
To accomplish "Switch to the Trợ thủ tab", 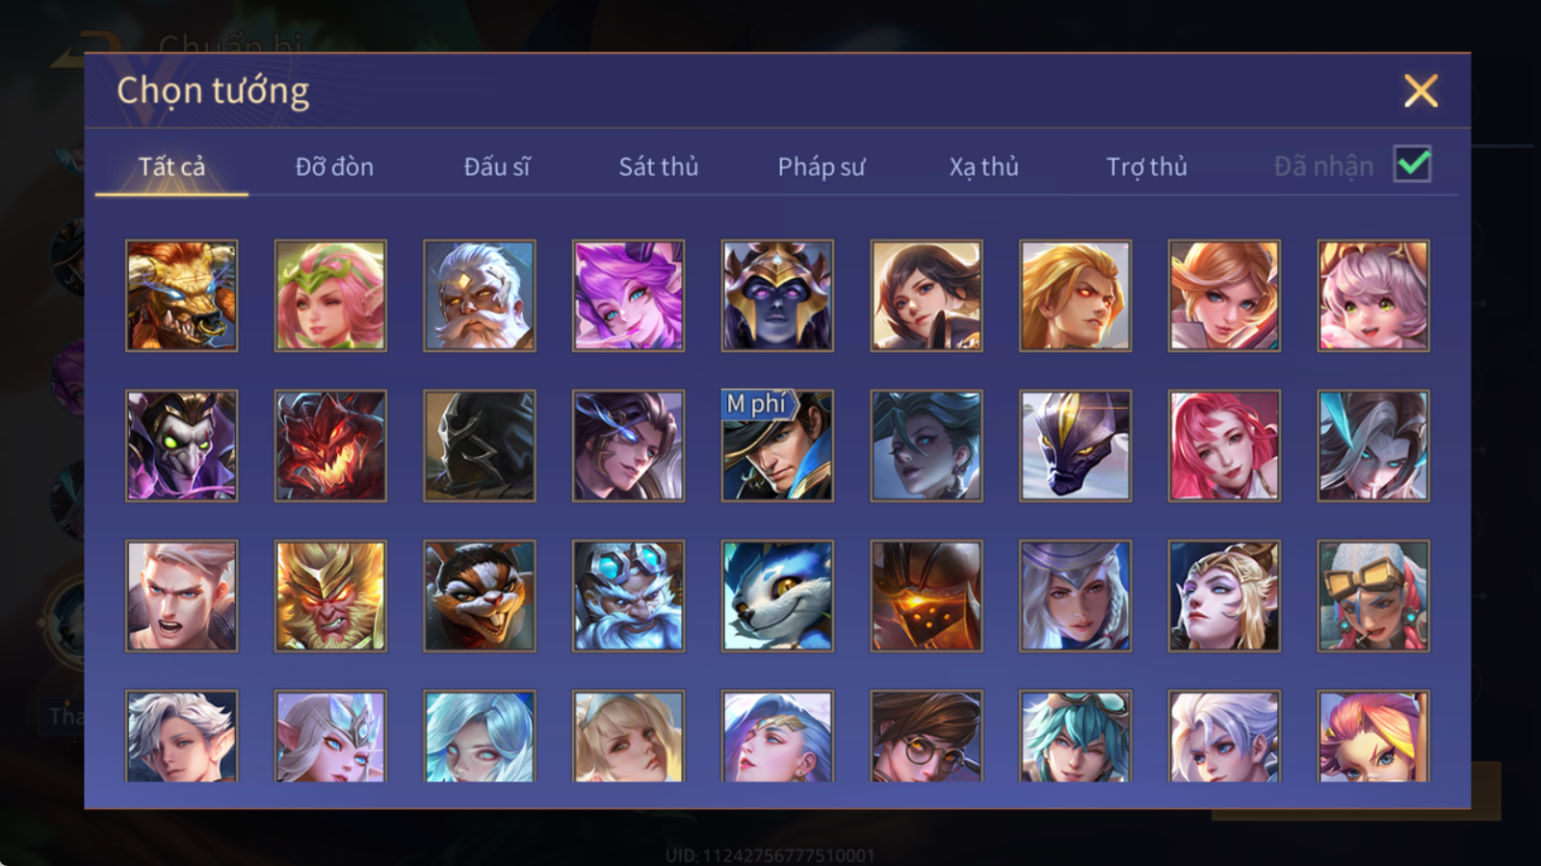I will [x=1146, y=167].
